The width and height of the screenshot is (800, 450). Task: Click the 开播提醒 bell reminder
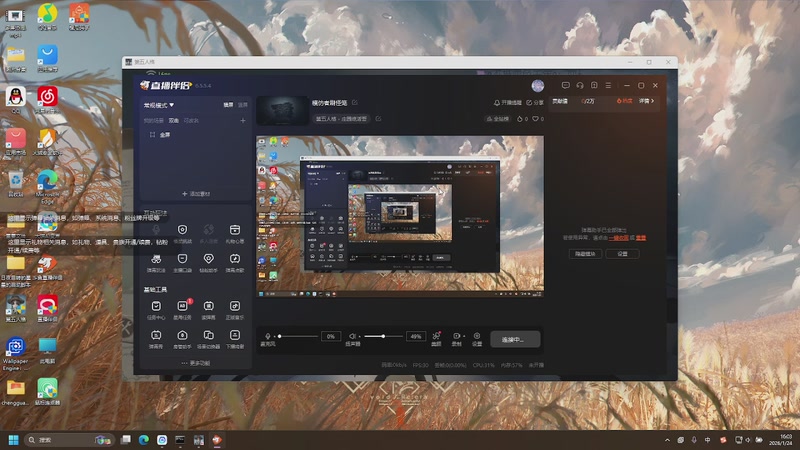pyautogui.click(x=508, y=103)
